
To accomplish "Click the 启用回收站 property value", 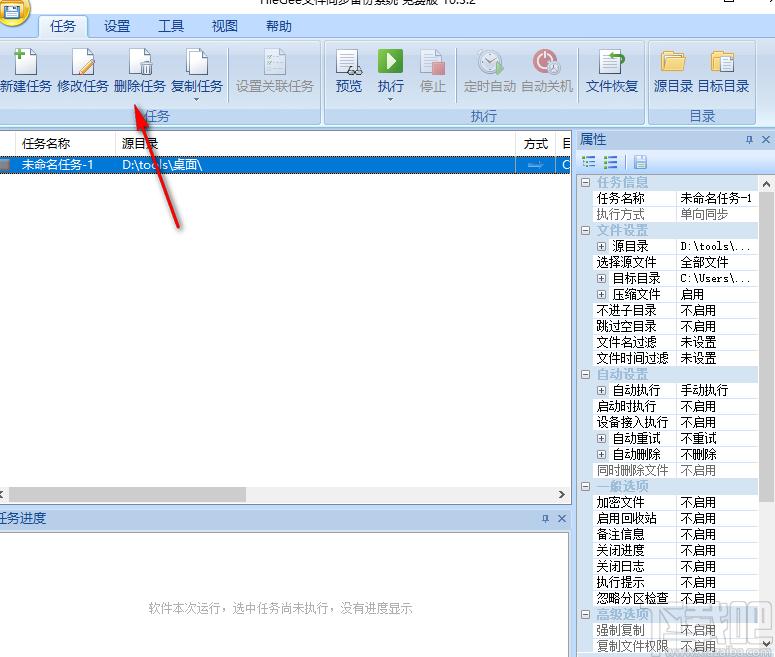I will tap(716, 518).
